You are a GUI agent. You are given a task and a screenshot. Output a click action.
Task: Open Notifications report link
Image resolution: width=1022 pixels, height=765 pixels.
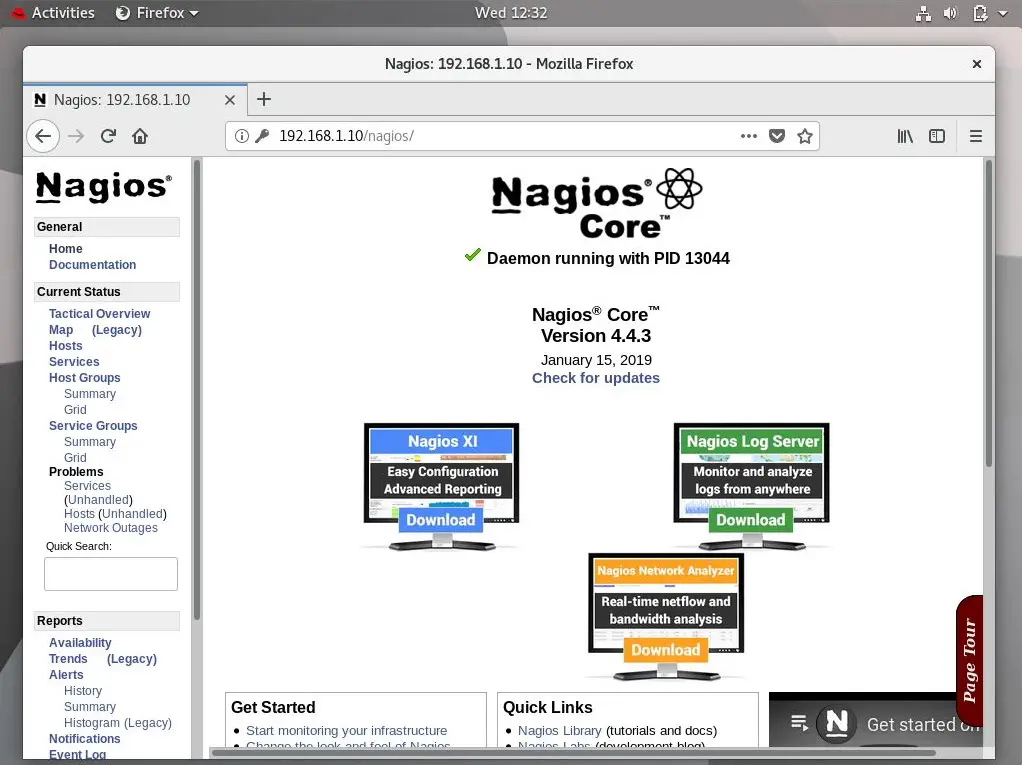pyautogui.click(x=85, y=739)
